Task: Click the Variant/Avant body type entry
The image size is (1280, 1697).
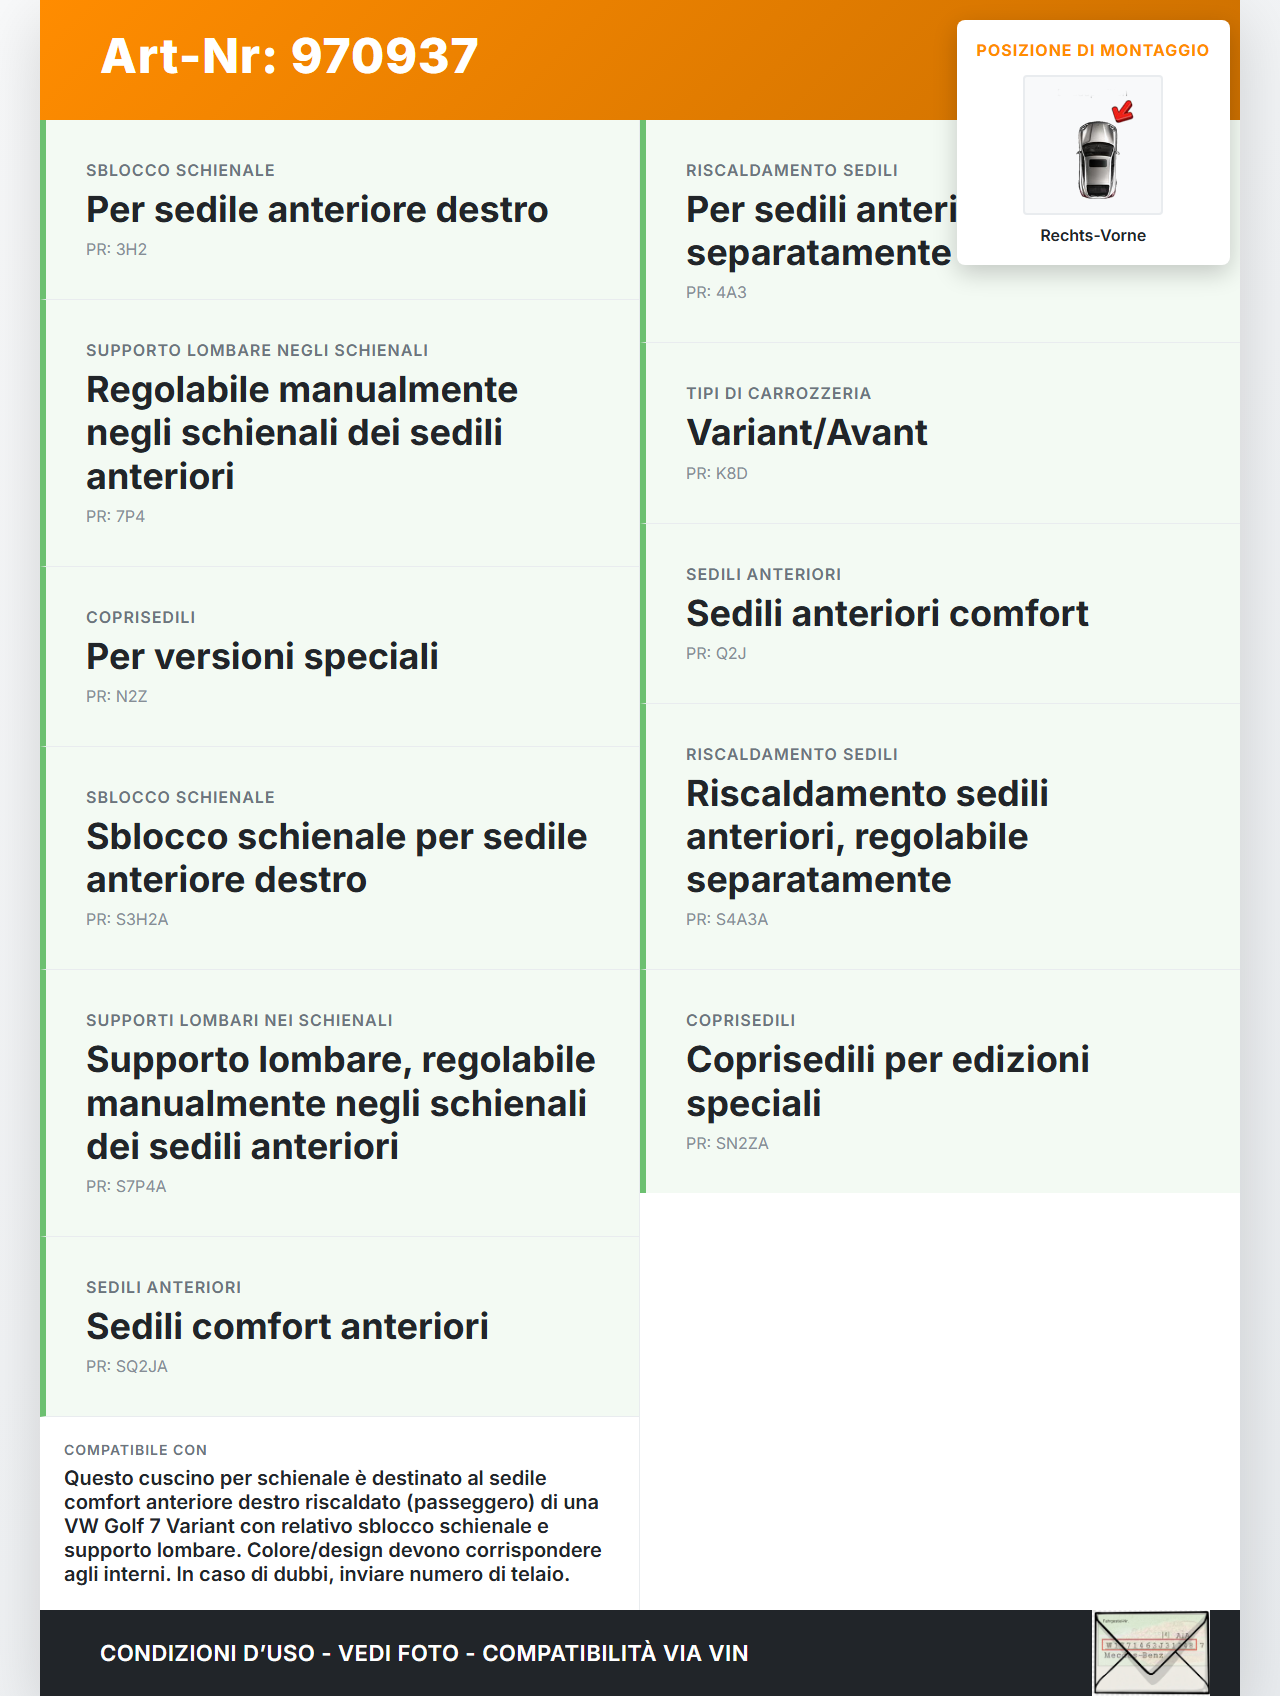Action: point(807,433)
